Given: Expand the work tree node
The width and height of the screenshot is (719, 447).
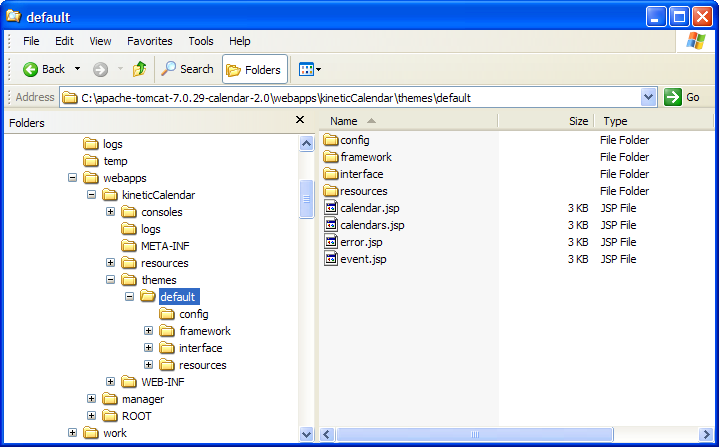Looking at the screenshot, I should point(72,432).
